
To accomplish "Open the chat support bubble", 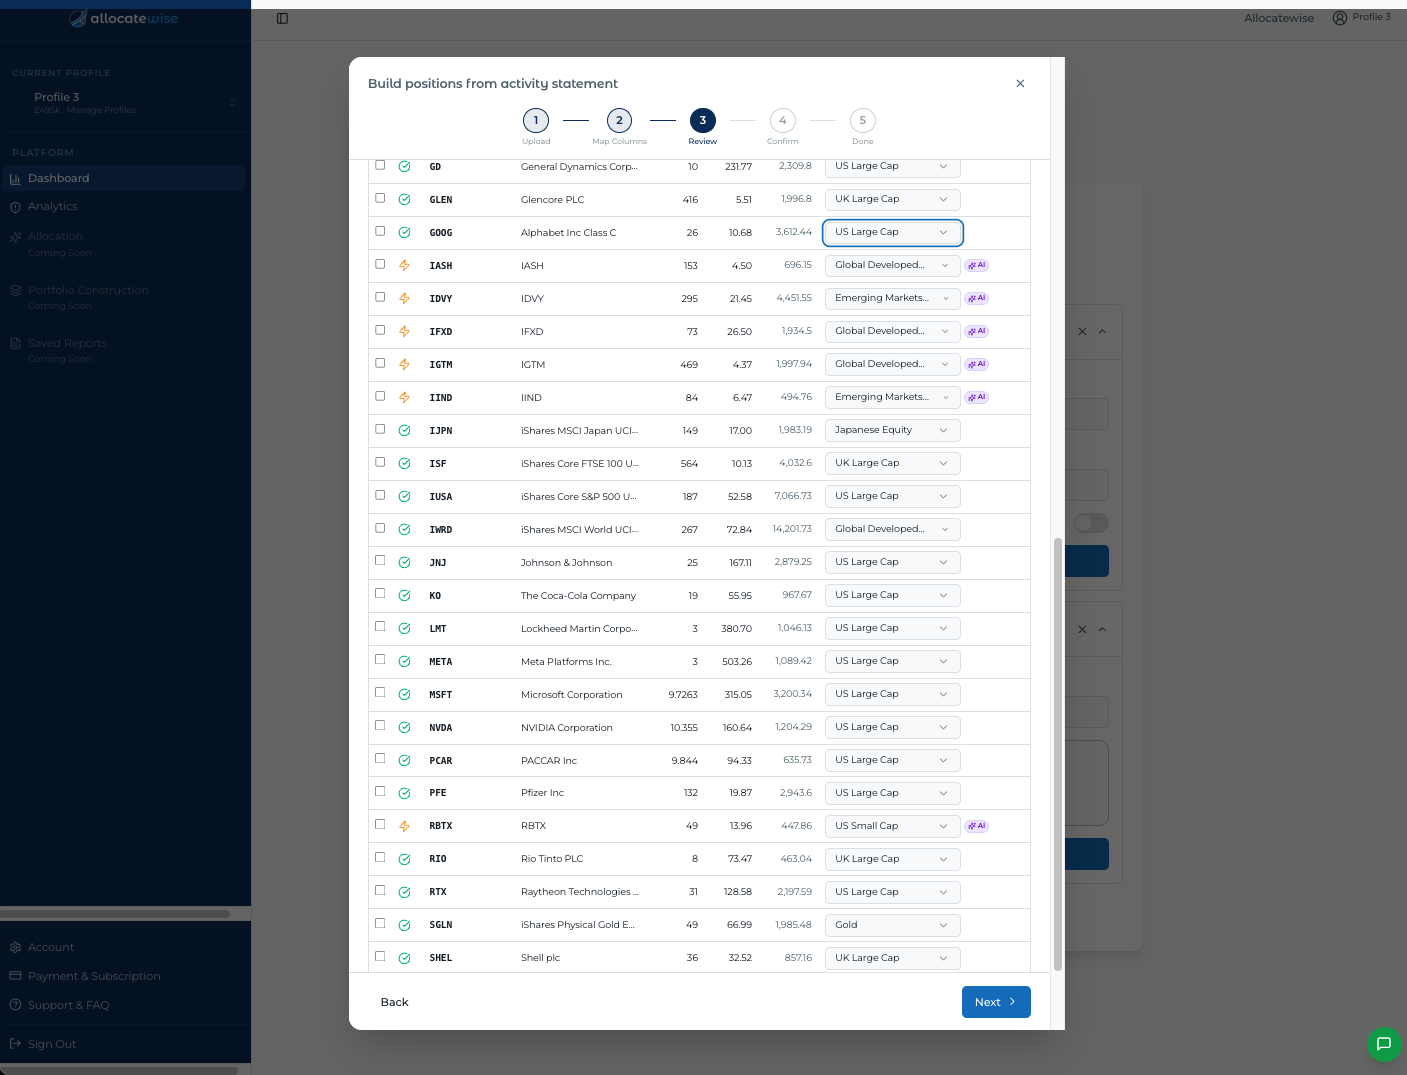I will pyautogui.click(x=1384, y=1044).
